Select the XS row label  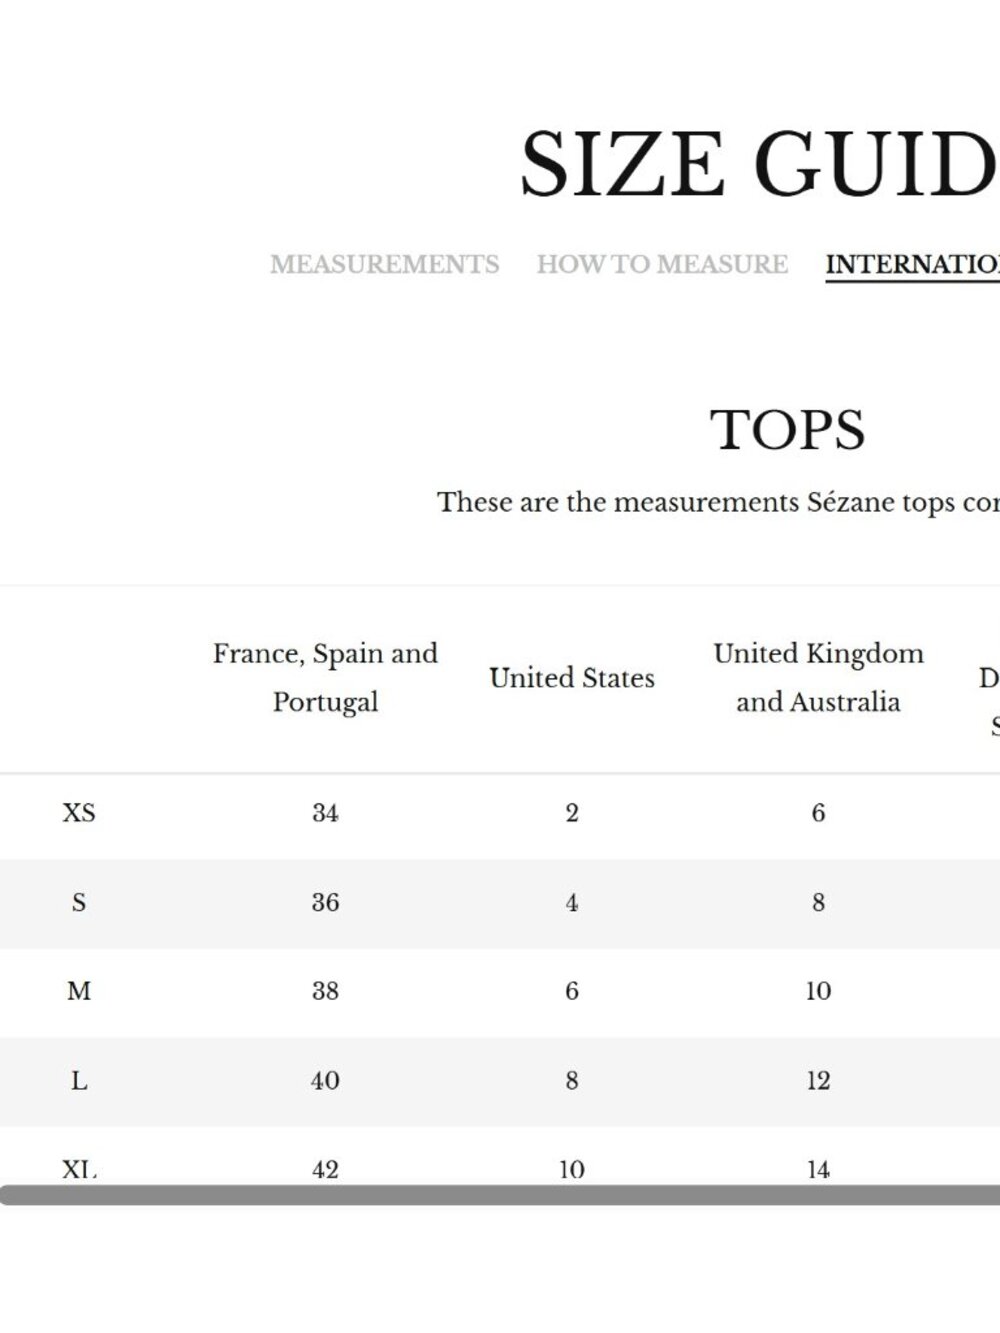point(79,813)
